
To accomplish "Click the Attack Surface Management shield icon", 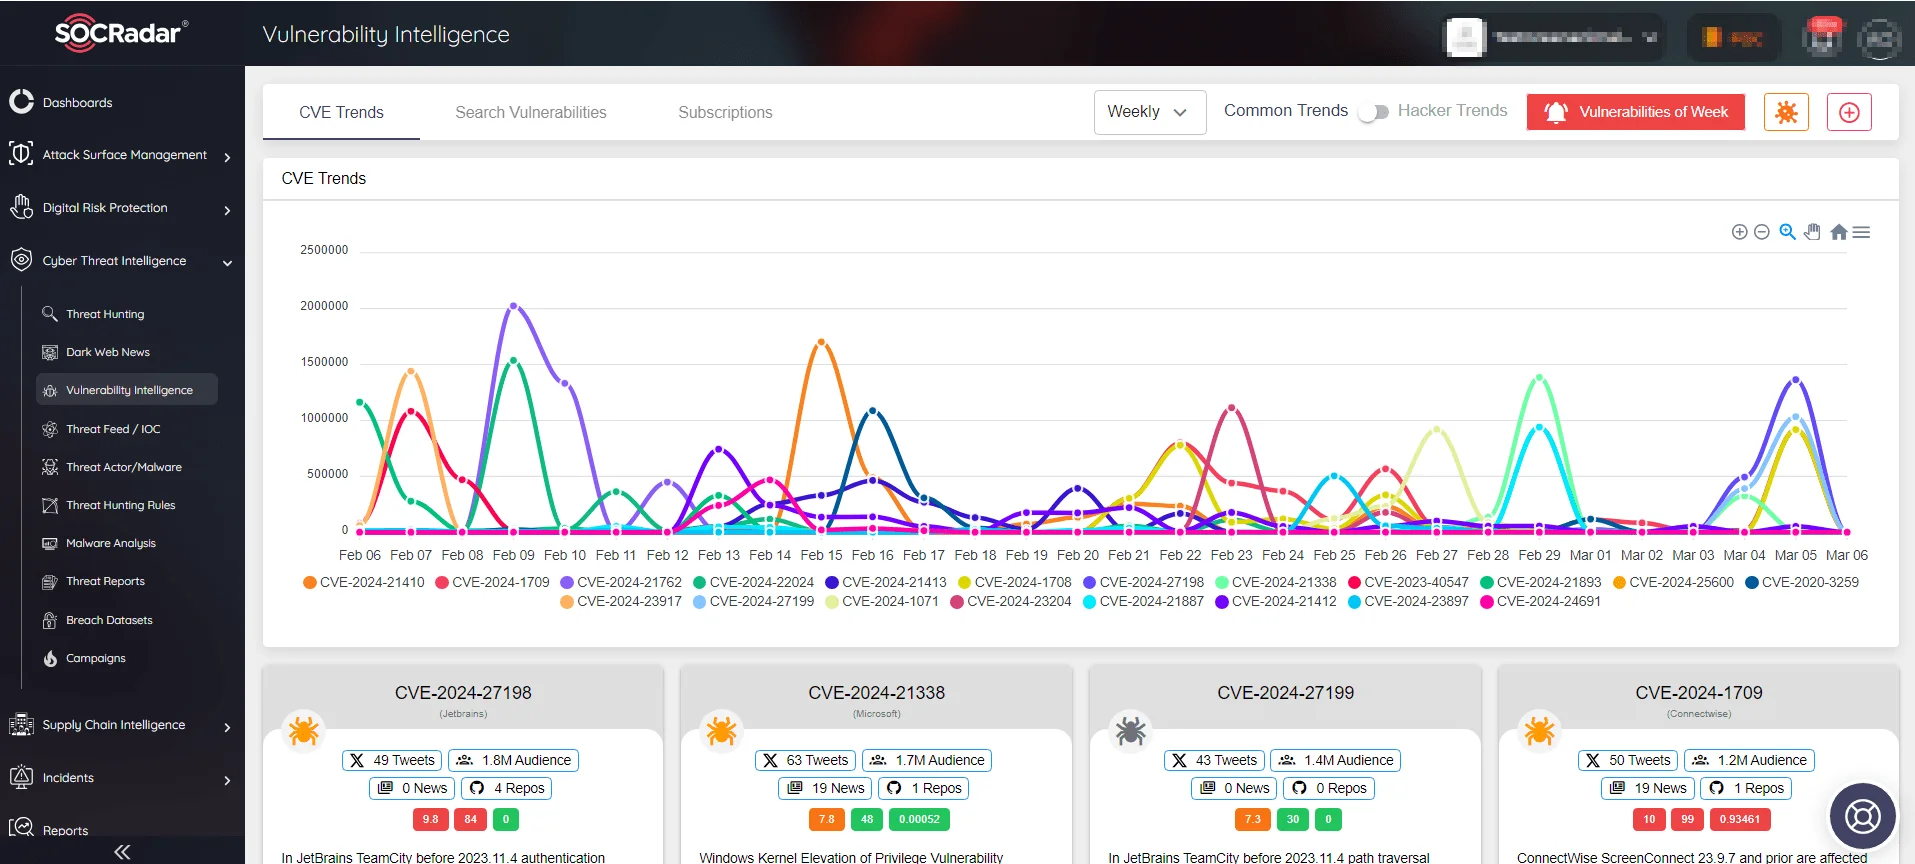I will click(21, 154).
